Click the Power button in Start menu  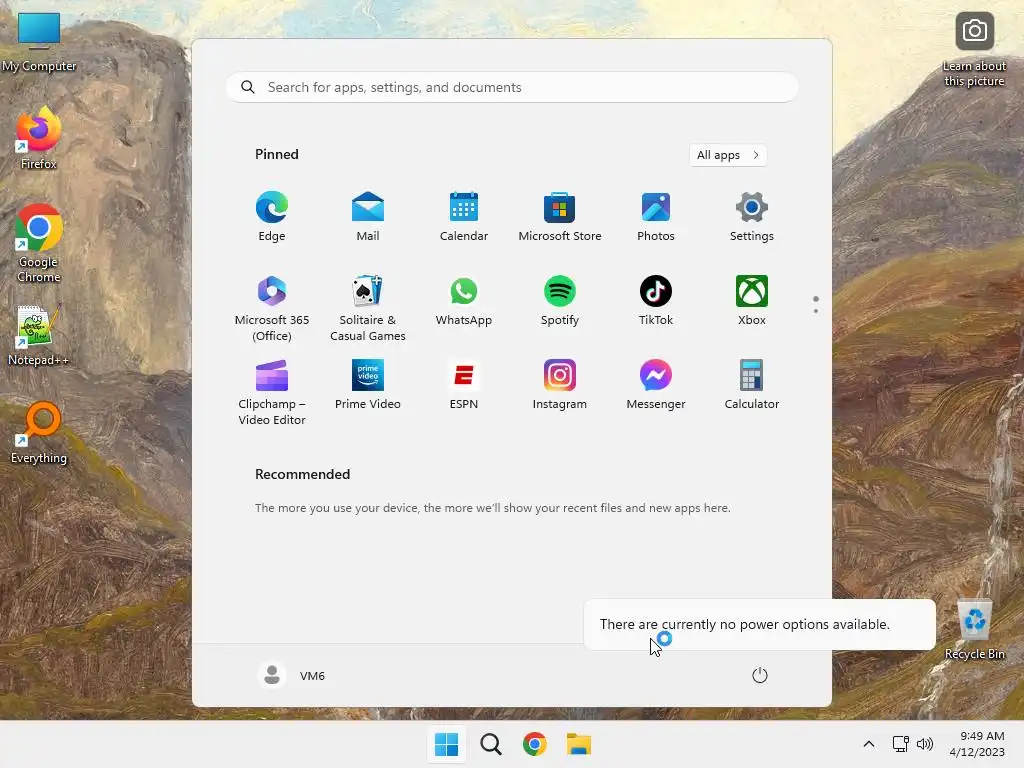[760, 675]
